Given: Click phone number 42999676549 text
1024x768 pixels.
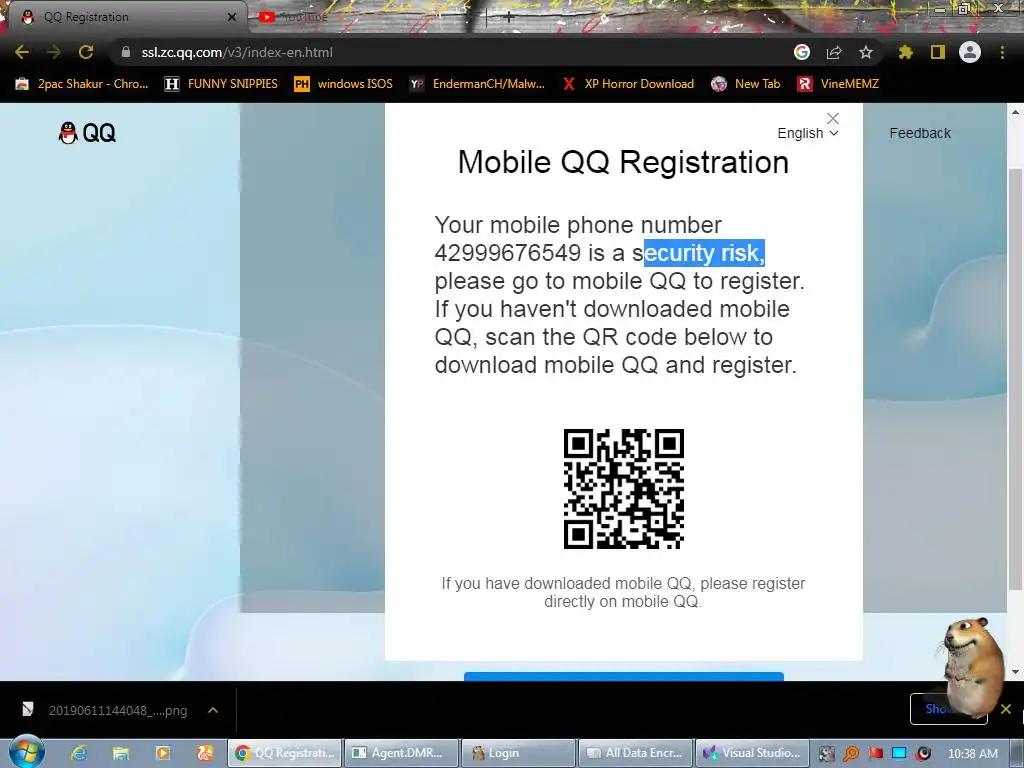Looking at the screenshot, I should [x=507, y=253].
